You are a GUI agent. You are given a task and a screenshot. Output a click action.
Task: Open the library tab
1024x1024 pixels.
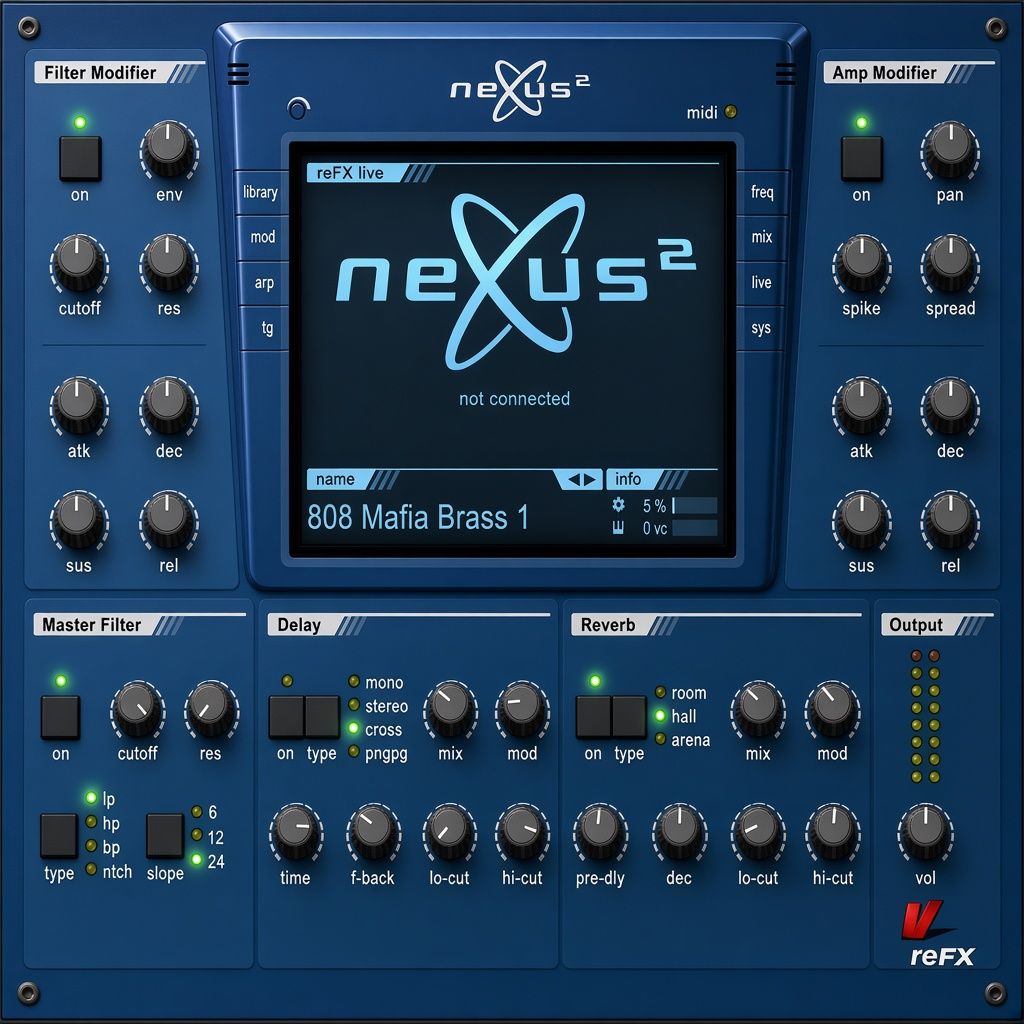(261, 192)
